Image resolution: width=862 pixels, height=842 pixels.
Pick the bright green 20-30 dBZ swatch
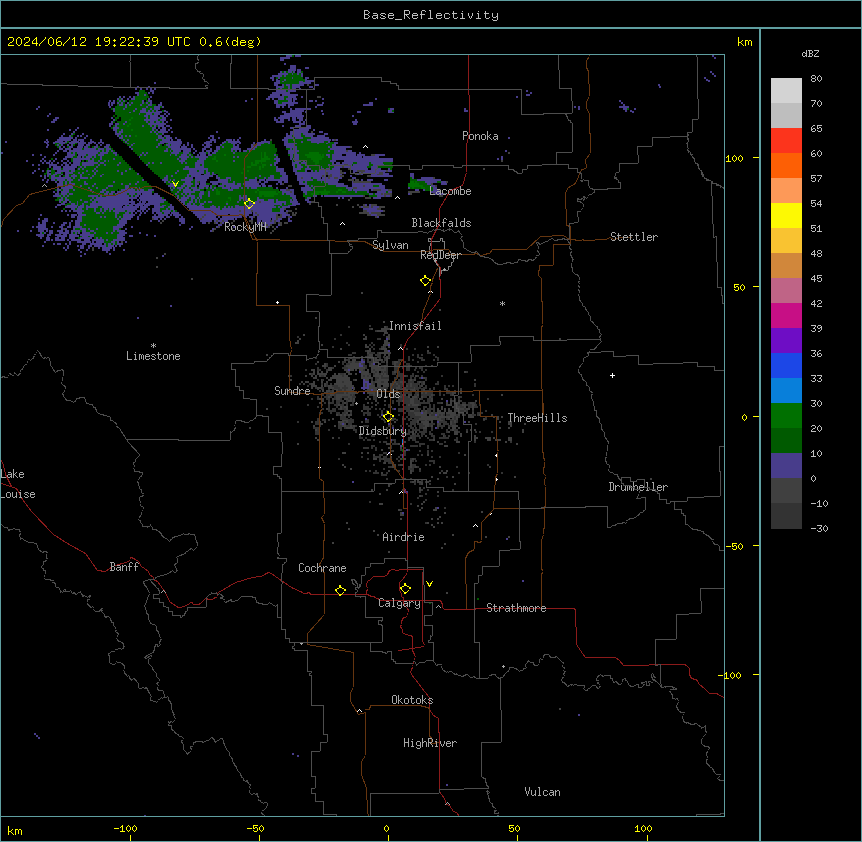pos(786,416)
